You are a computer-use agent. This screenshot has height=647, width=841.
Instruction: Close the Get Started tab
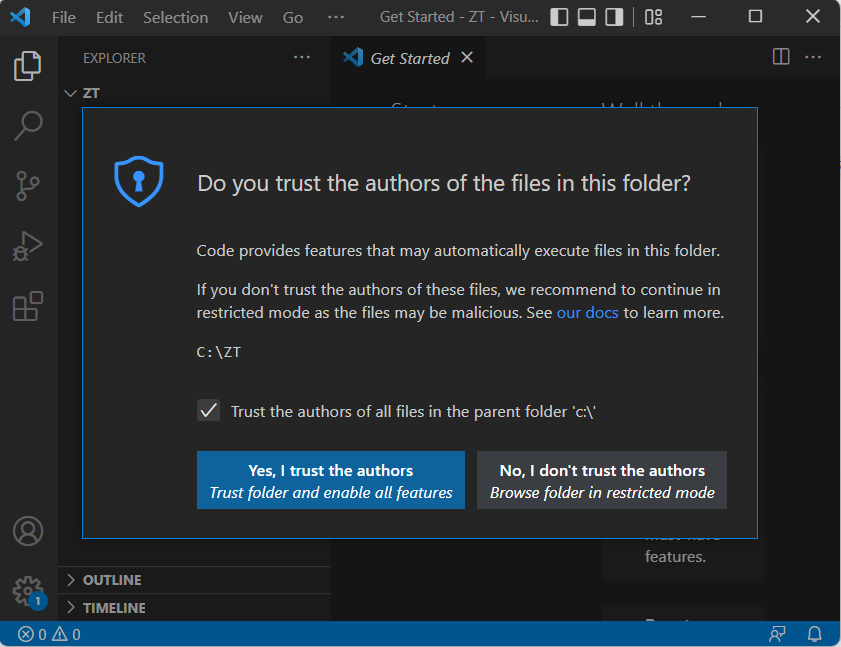click(467, 57)
